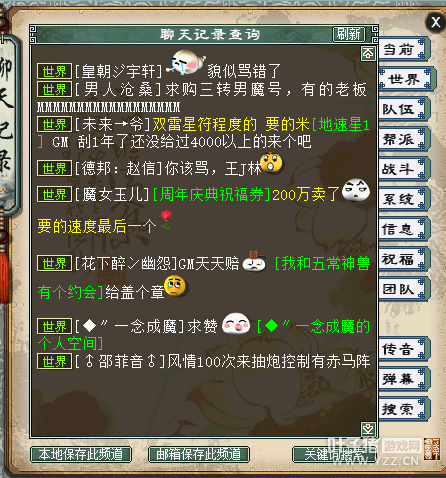The height and width of the screenshot is (478, 446).
Task: Open the 系统 messages tab
Action: point(403,199)
